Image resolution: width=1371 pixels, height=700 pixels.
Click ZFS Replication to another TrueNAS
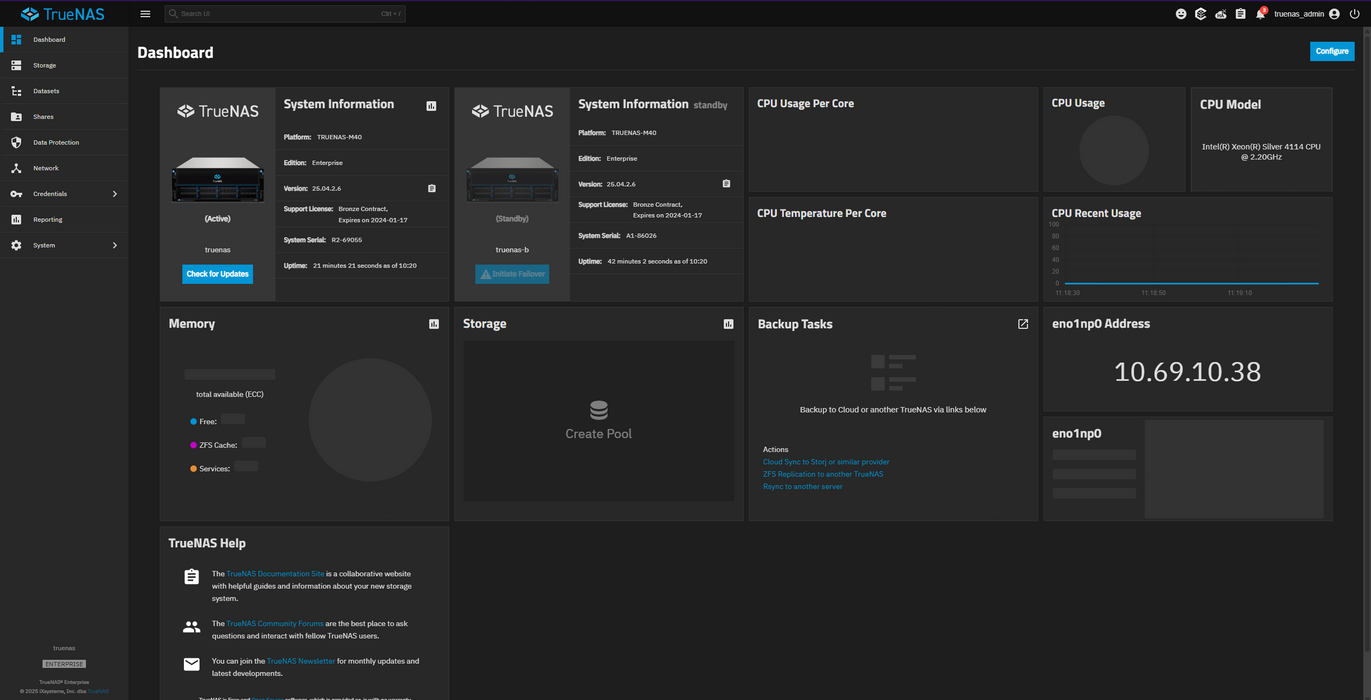pos(823,474)
